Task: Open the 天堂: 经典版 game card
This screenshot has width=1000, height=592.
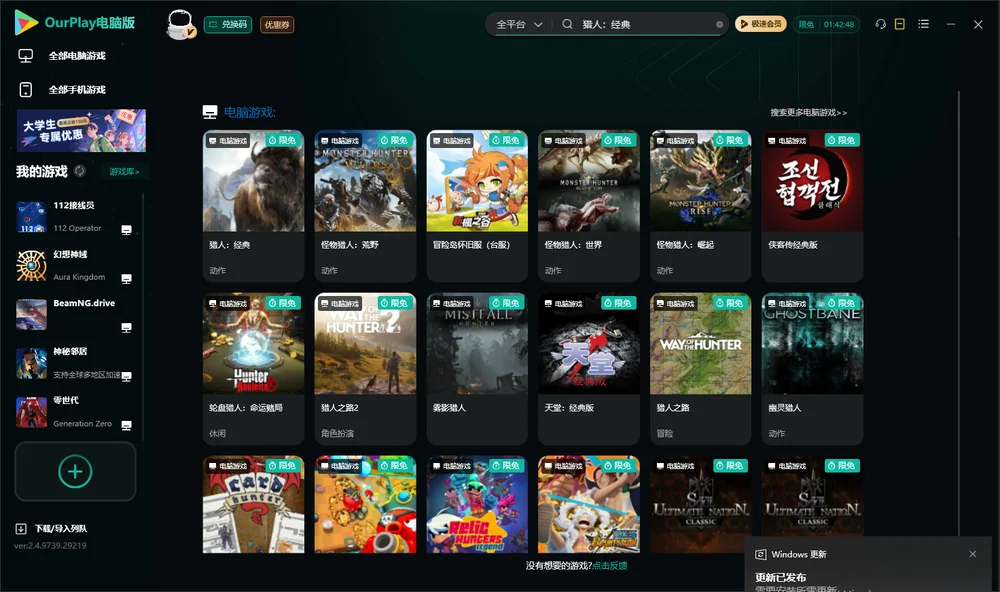Action: [589, 369]
